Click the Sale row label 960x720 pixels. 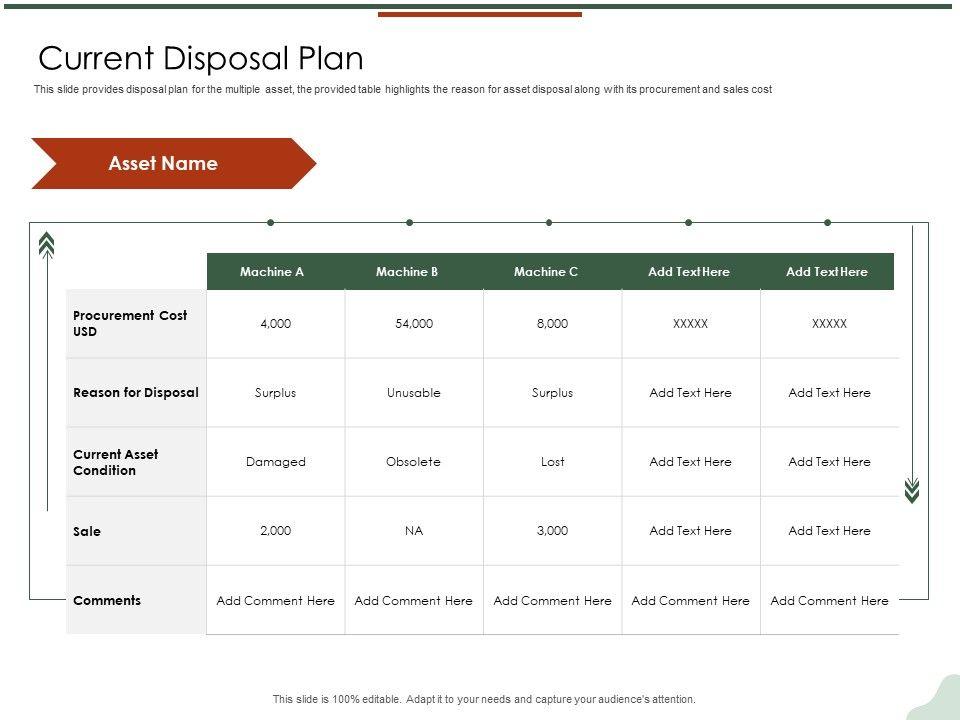pos(87,532)
